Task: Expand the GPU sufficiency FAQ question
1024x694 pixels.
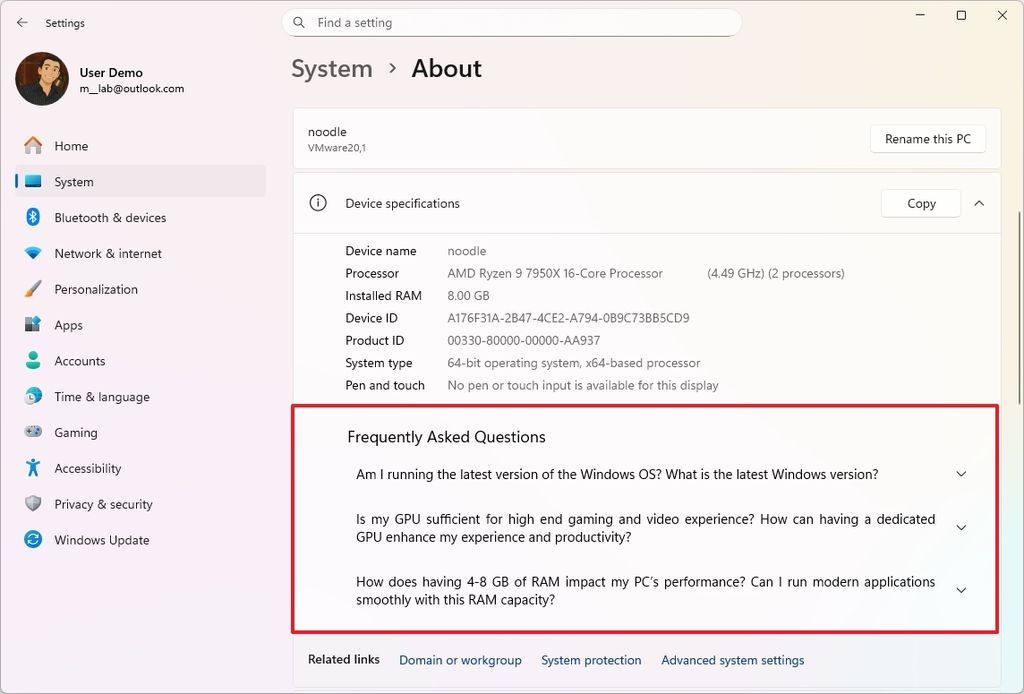Action: pos(960,527)
